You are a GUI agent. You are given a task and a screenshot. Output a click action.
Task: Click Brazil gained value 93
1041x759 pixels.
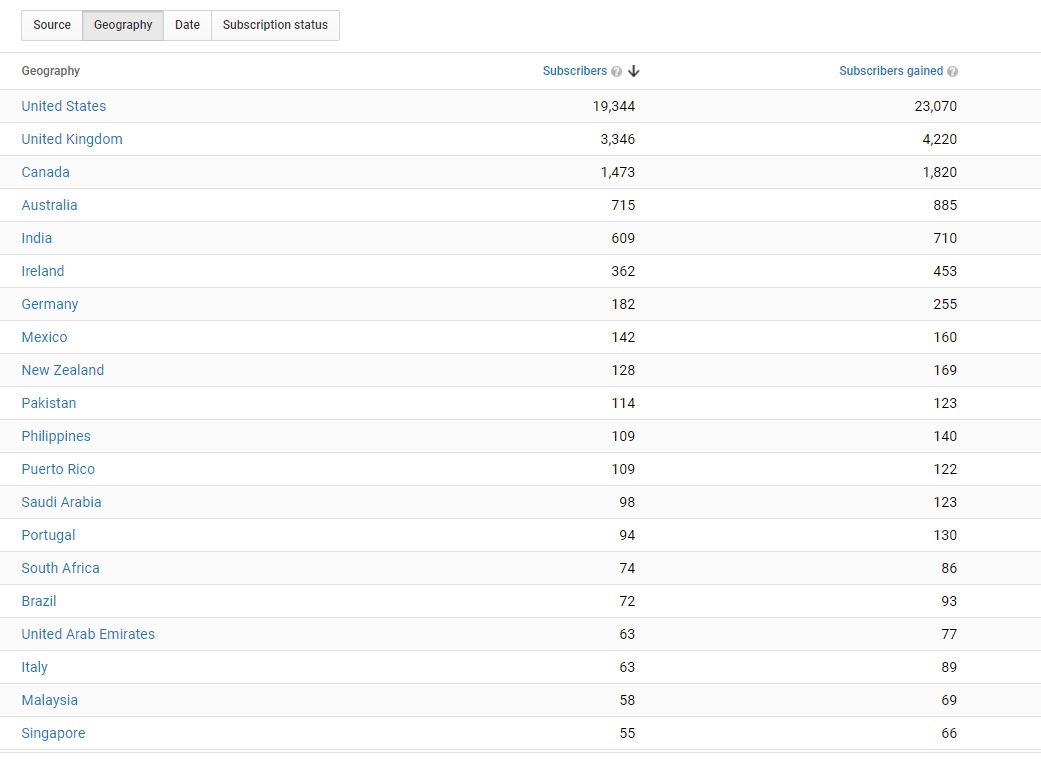(x=949, y=601)
